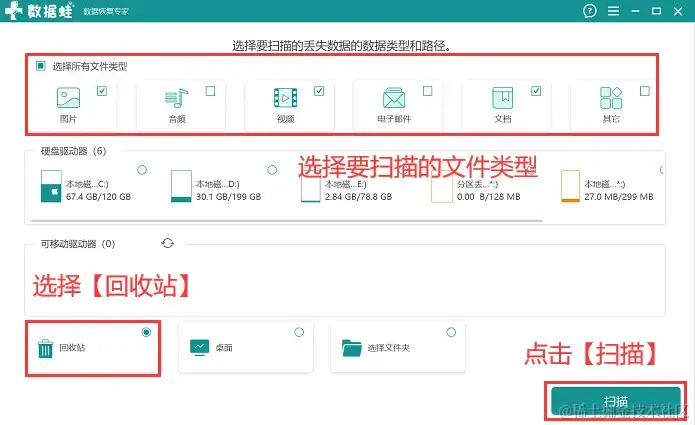Screen dimensions: 695x425
Task: Open the hamburger menu in title bar
Action: coord(613,11)
